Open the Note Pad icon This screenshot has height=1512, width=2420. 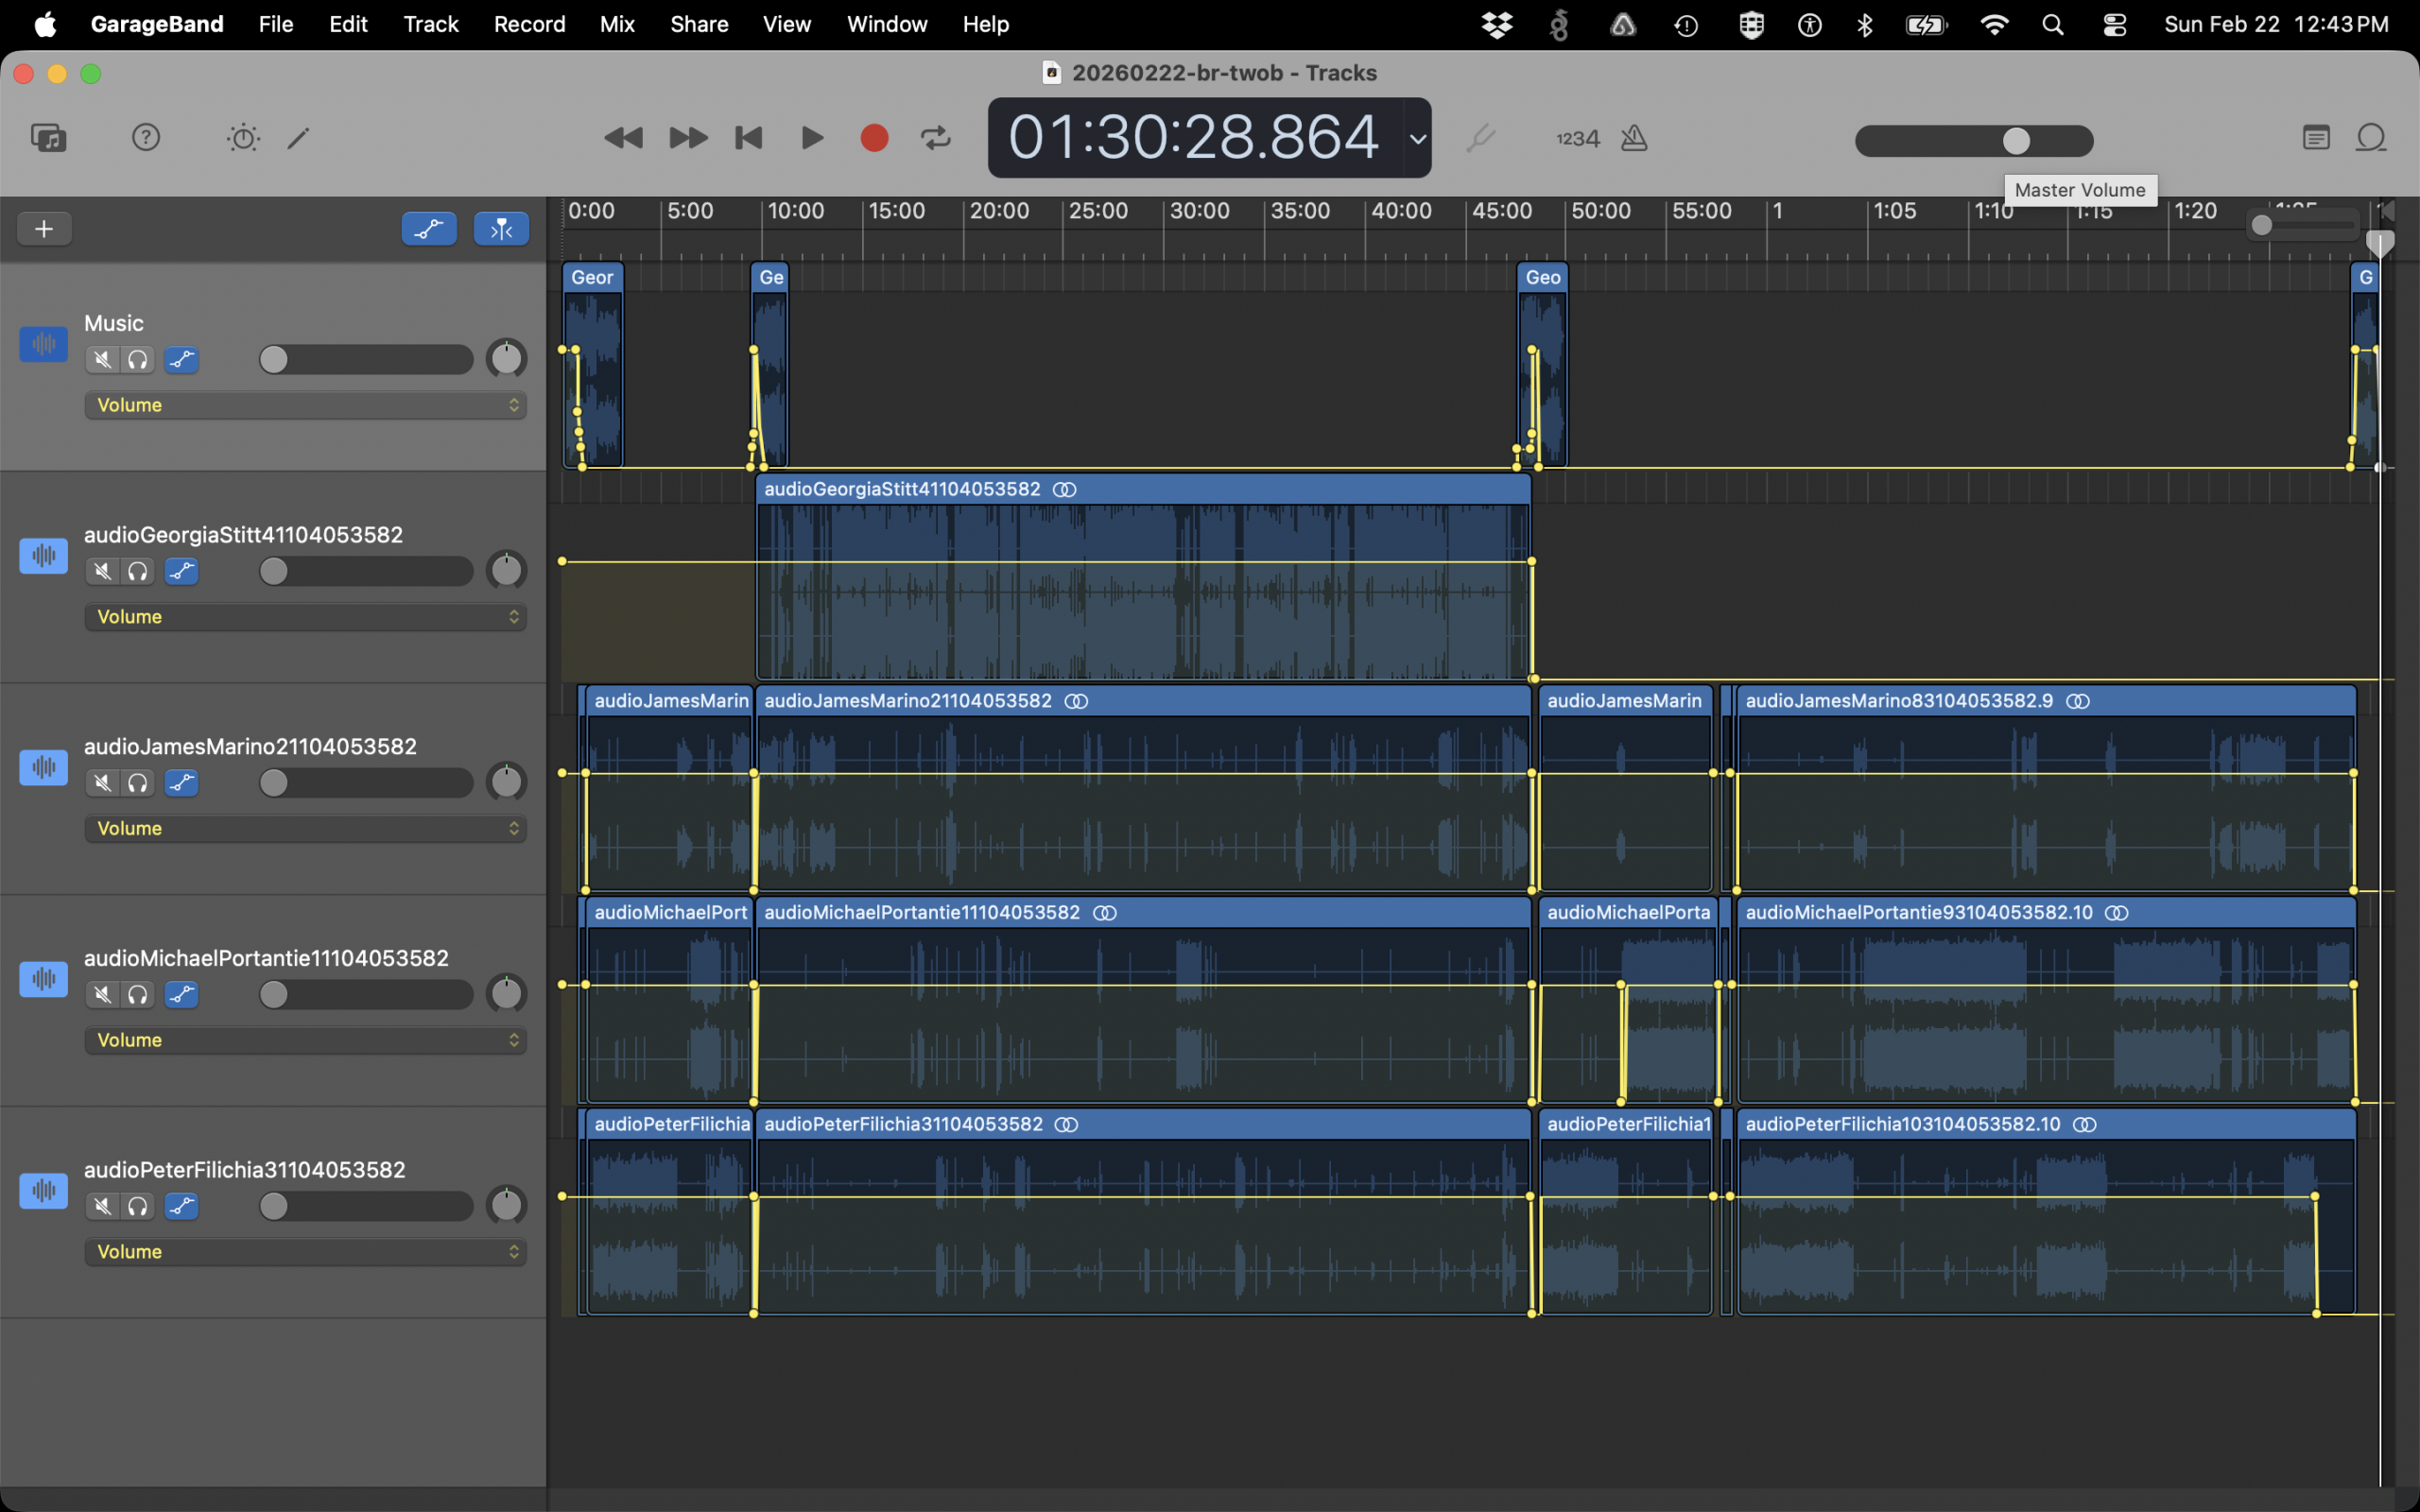[2316, 137]
